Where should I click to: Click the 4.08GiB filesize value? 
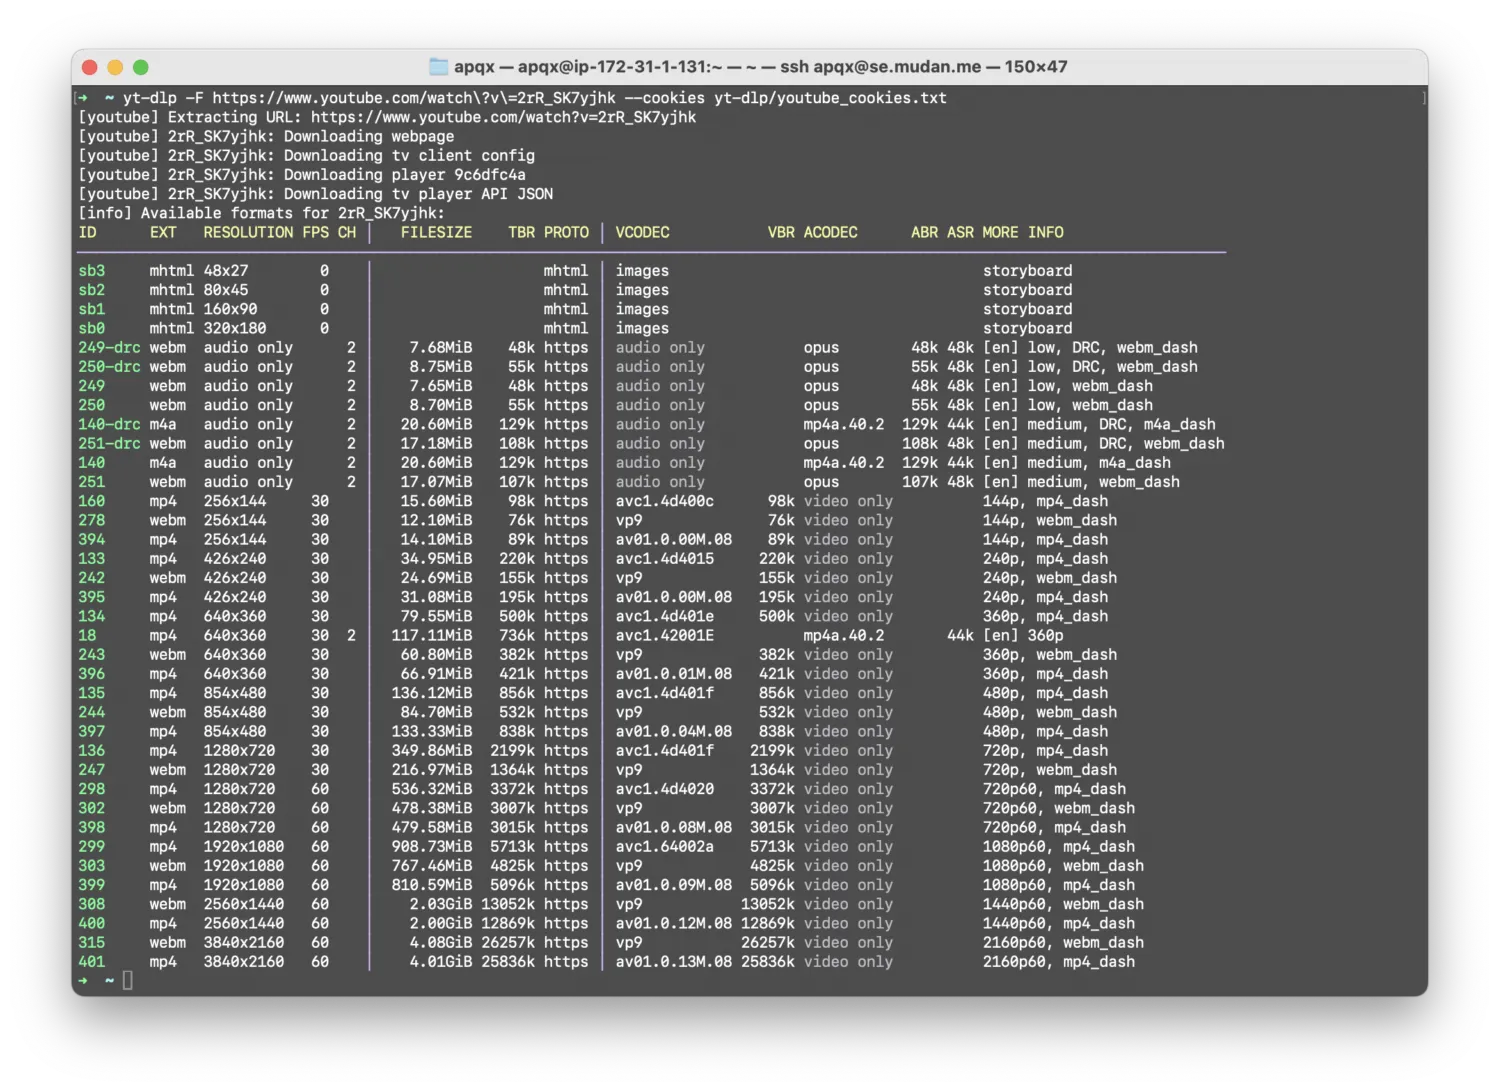coord(440,943)
